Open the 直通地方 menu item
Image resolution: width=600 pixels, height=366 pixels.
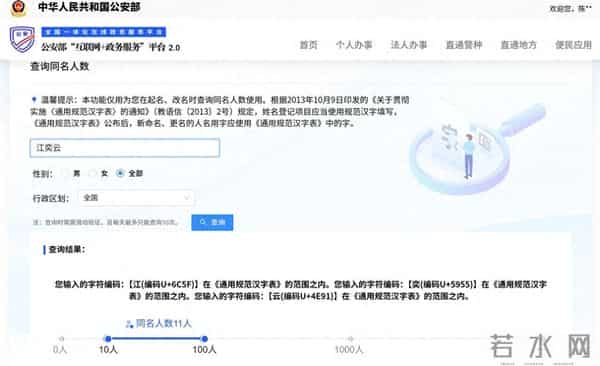(518, 45)
